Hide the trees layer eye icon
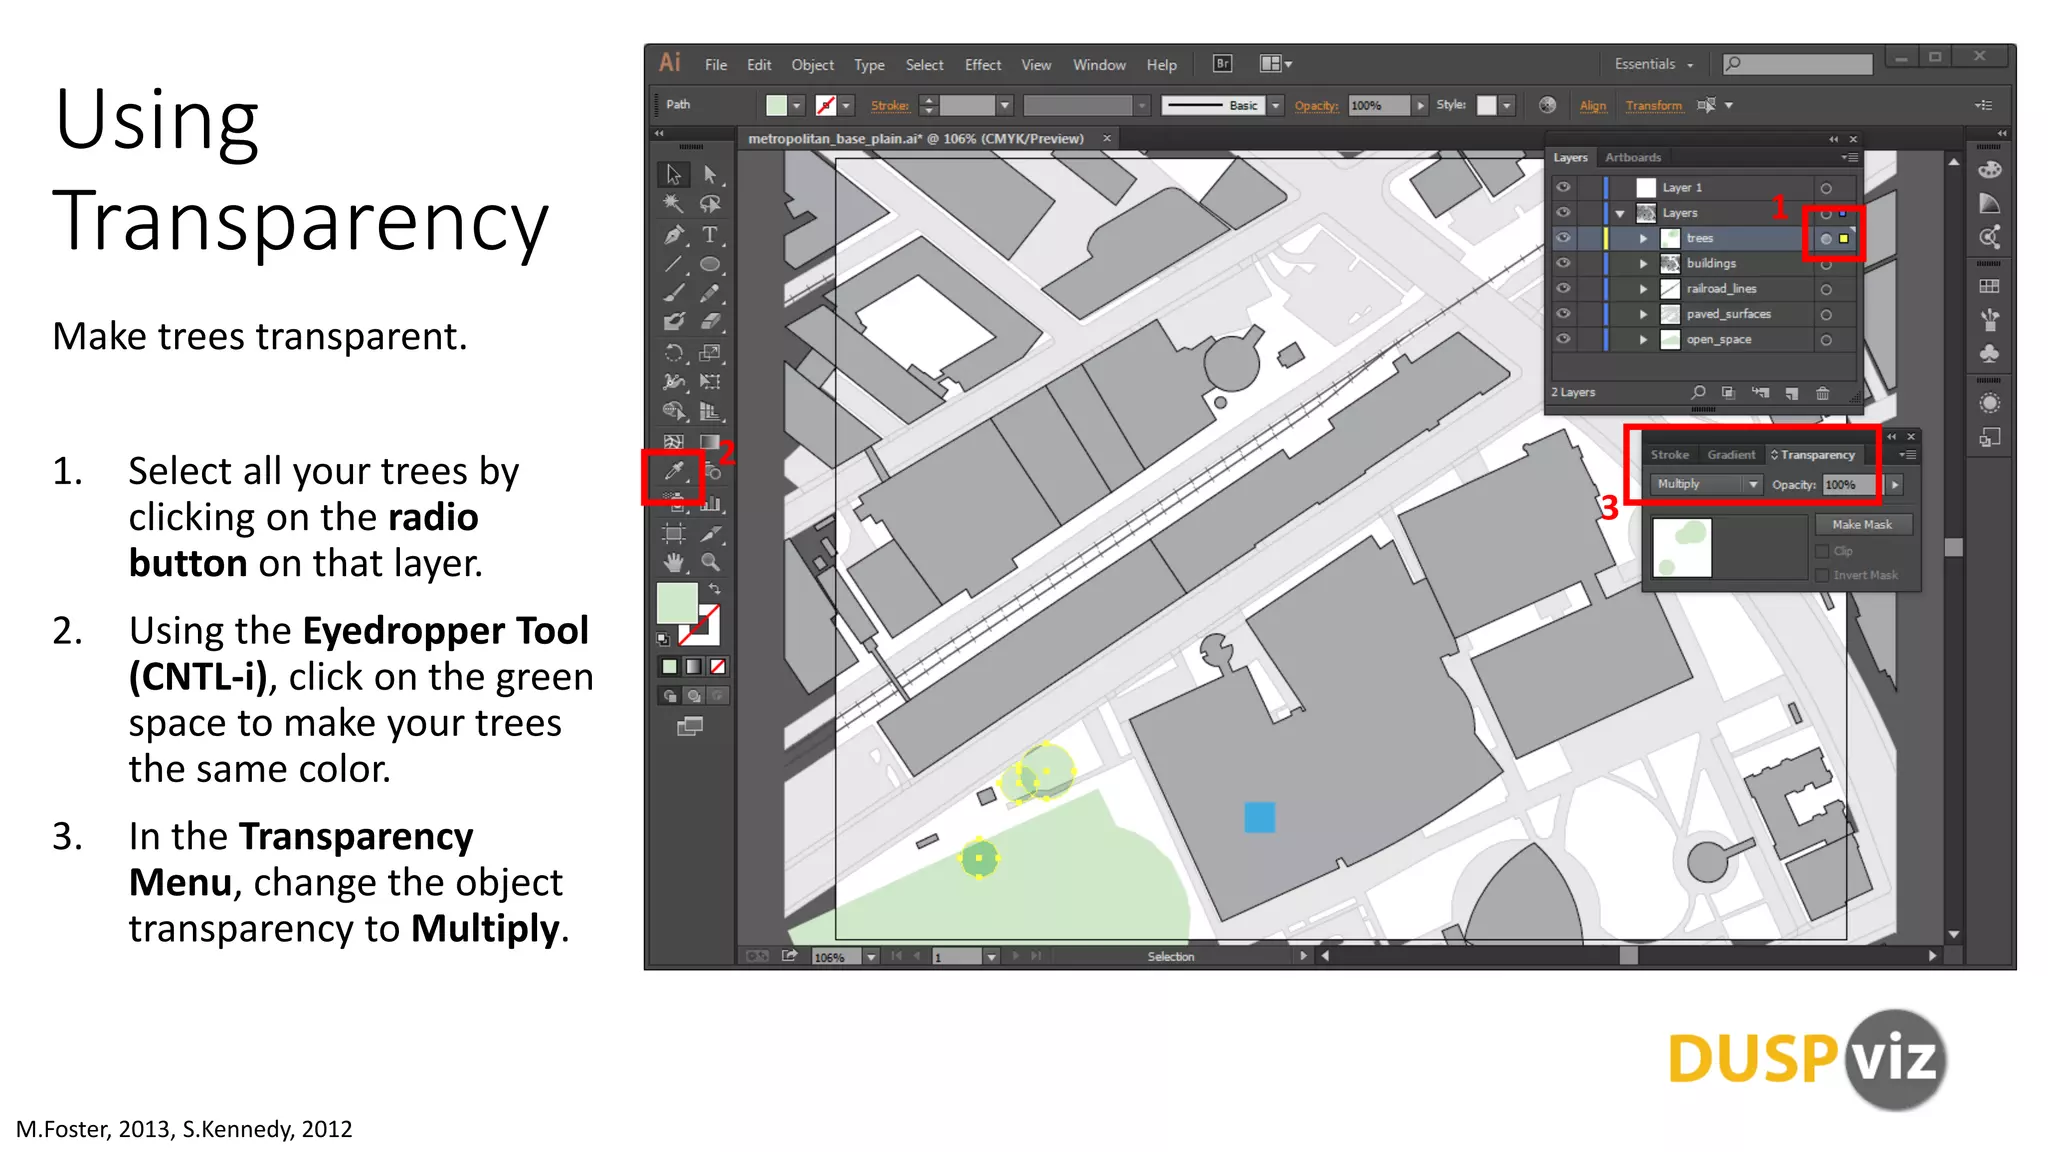 coord(1563,238)
